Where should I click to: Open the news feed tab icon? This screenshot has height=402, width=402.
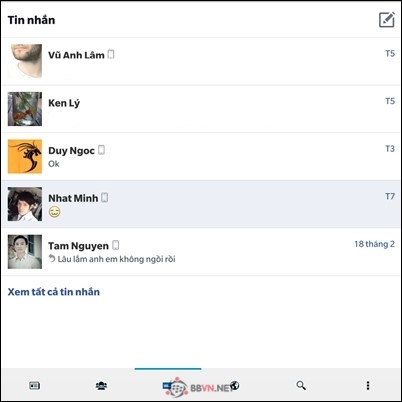tap(34, 386)
